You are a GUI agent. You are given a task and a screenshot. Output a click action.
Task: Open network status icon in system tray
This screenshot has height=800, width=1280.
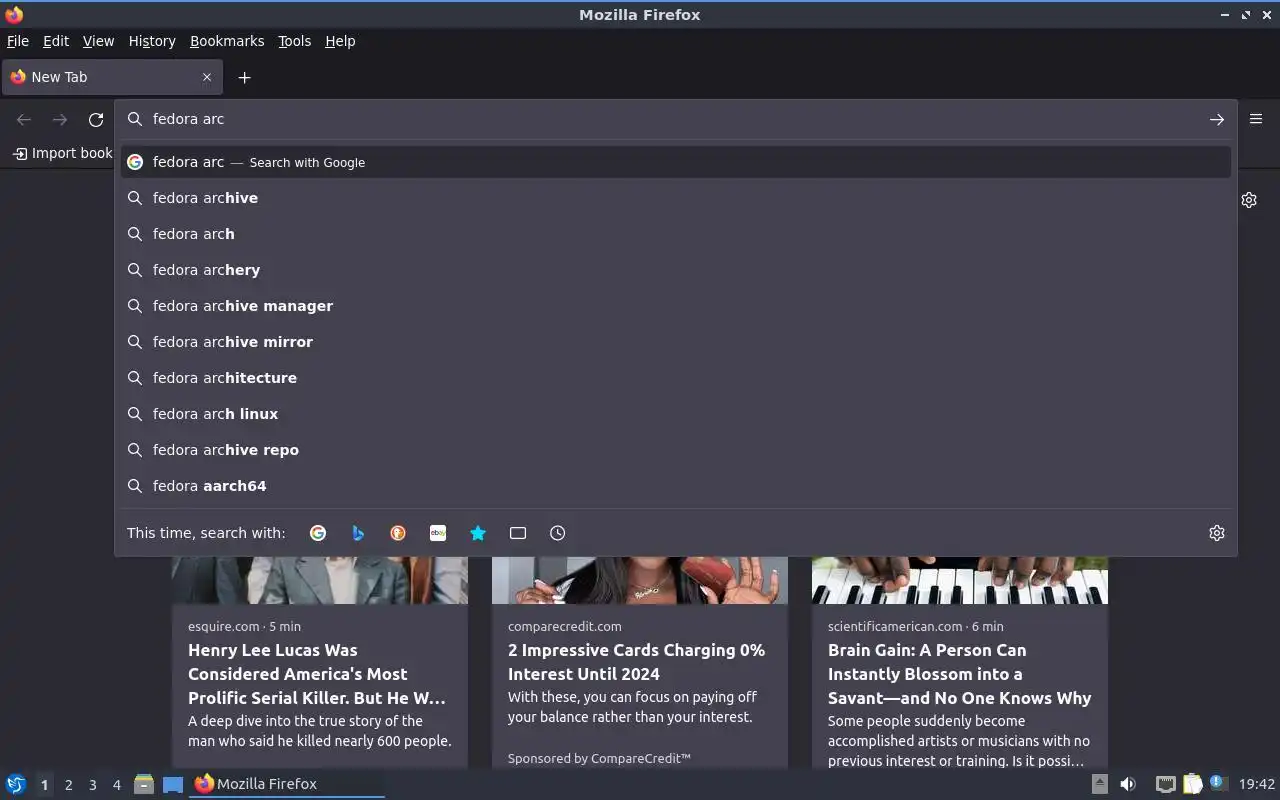coord(1165,784)
